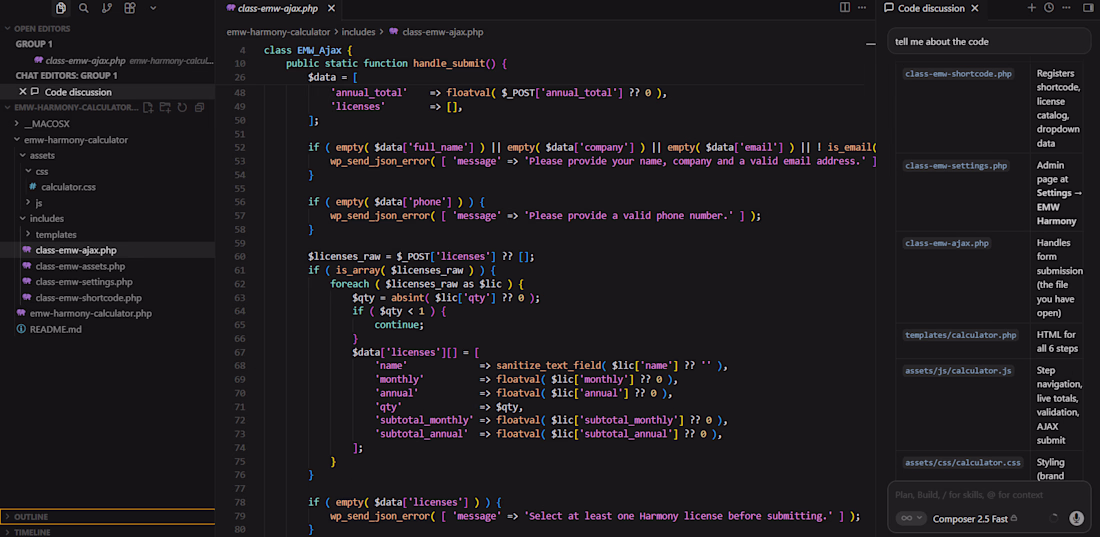Open the agent mode infinity dropdown
This screenshot has height=537, width=1100.
pos(911,518)
